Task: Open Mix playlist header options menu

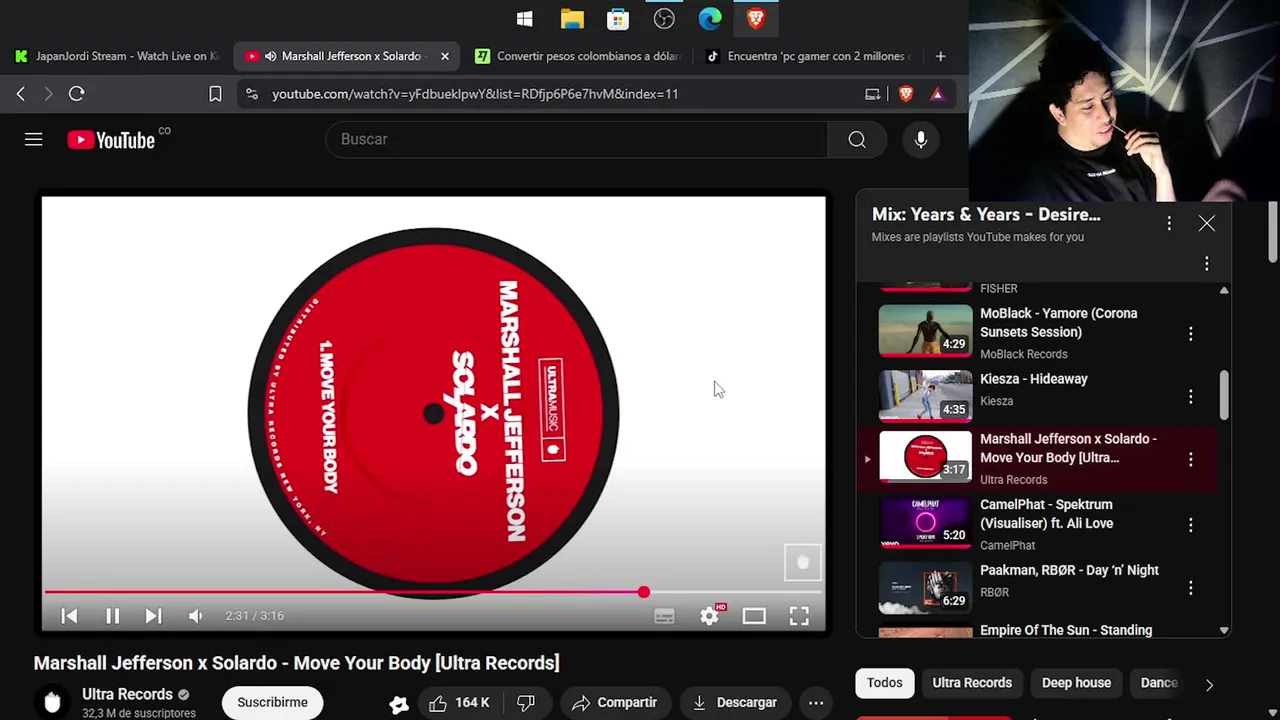Action: pyautogui.click(x=1169, y=224)
